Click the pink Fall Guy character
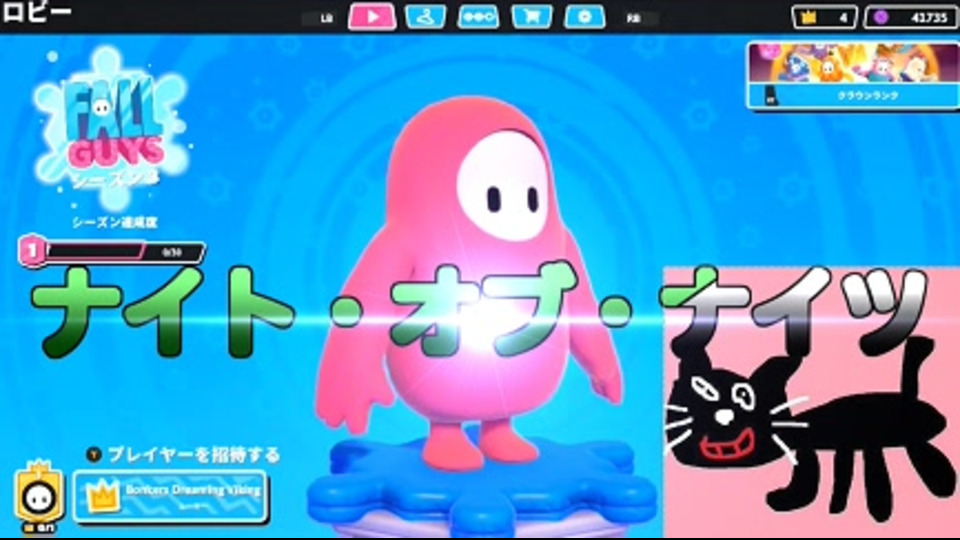The height and width of the screenshot is (540, 960). click(x=470, y=282)
